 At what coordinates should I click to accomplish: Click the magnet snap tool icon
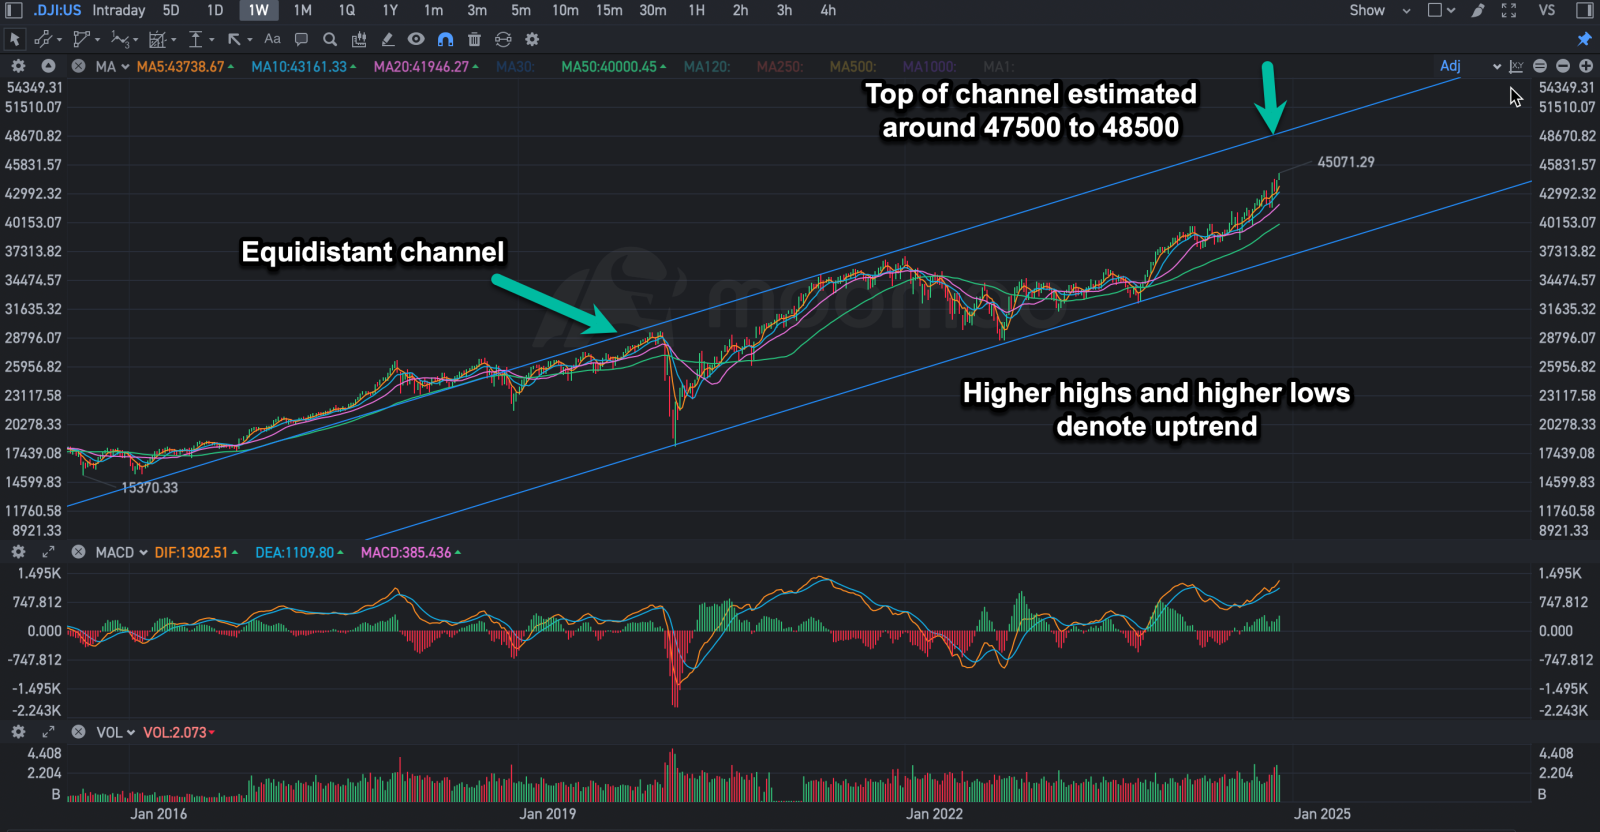point(445,39)
